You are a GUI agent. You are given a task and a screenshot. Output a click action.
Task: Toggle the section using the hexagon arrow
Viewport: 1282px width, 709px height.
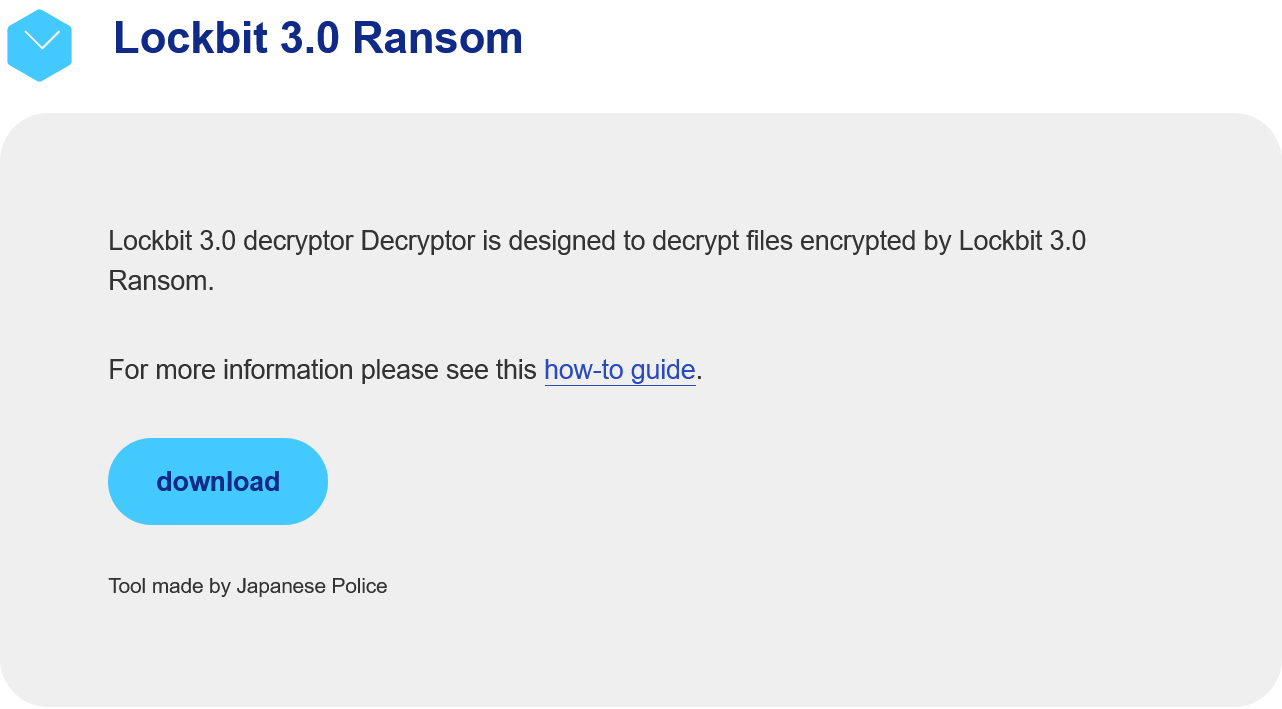pyautogui.click(x=40, y=45)
